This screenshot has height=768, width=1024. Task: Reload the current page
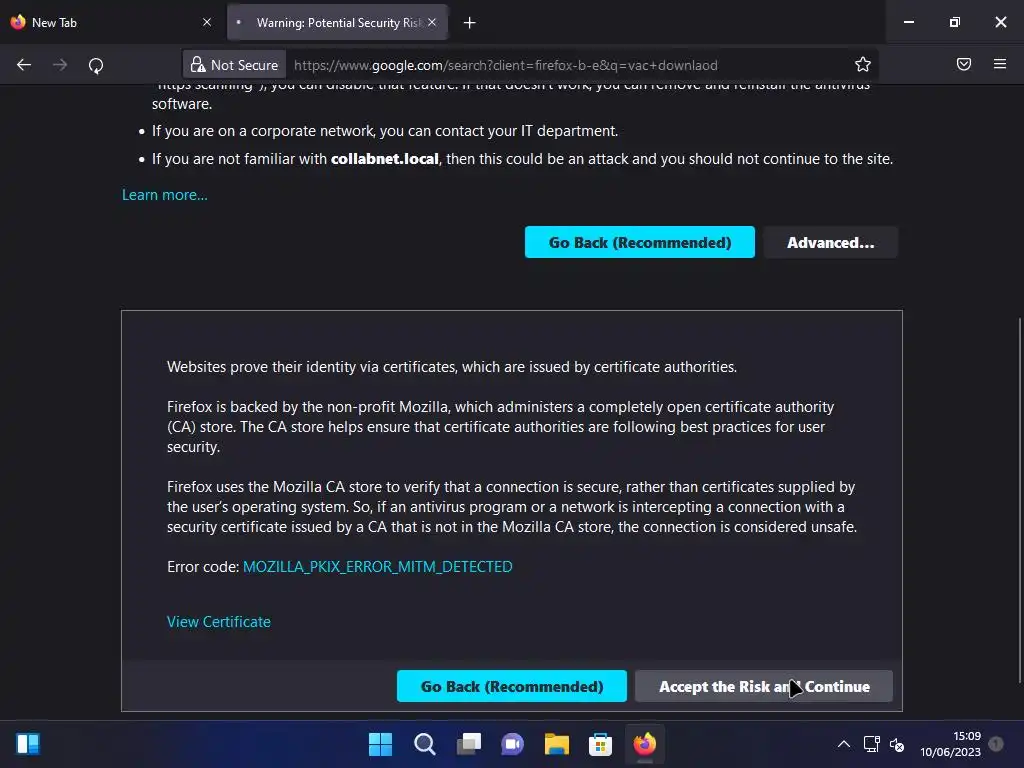[x=96, y=65]
